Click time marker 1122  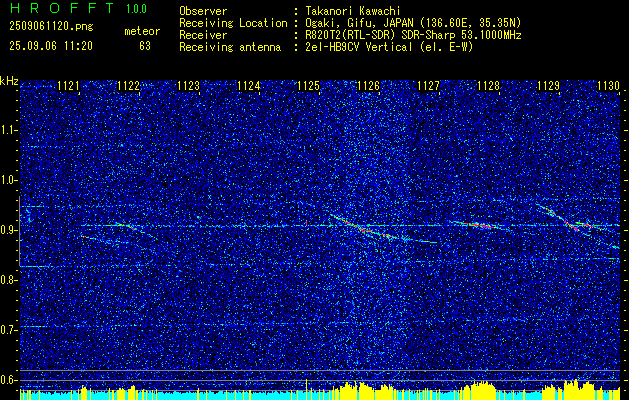[x=128, y=86]
